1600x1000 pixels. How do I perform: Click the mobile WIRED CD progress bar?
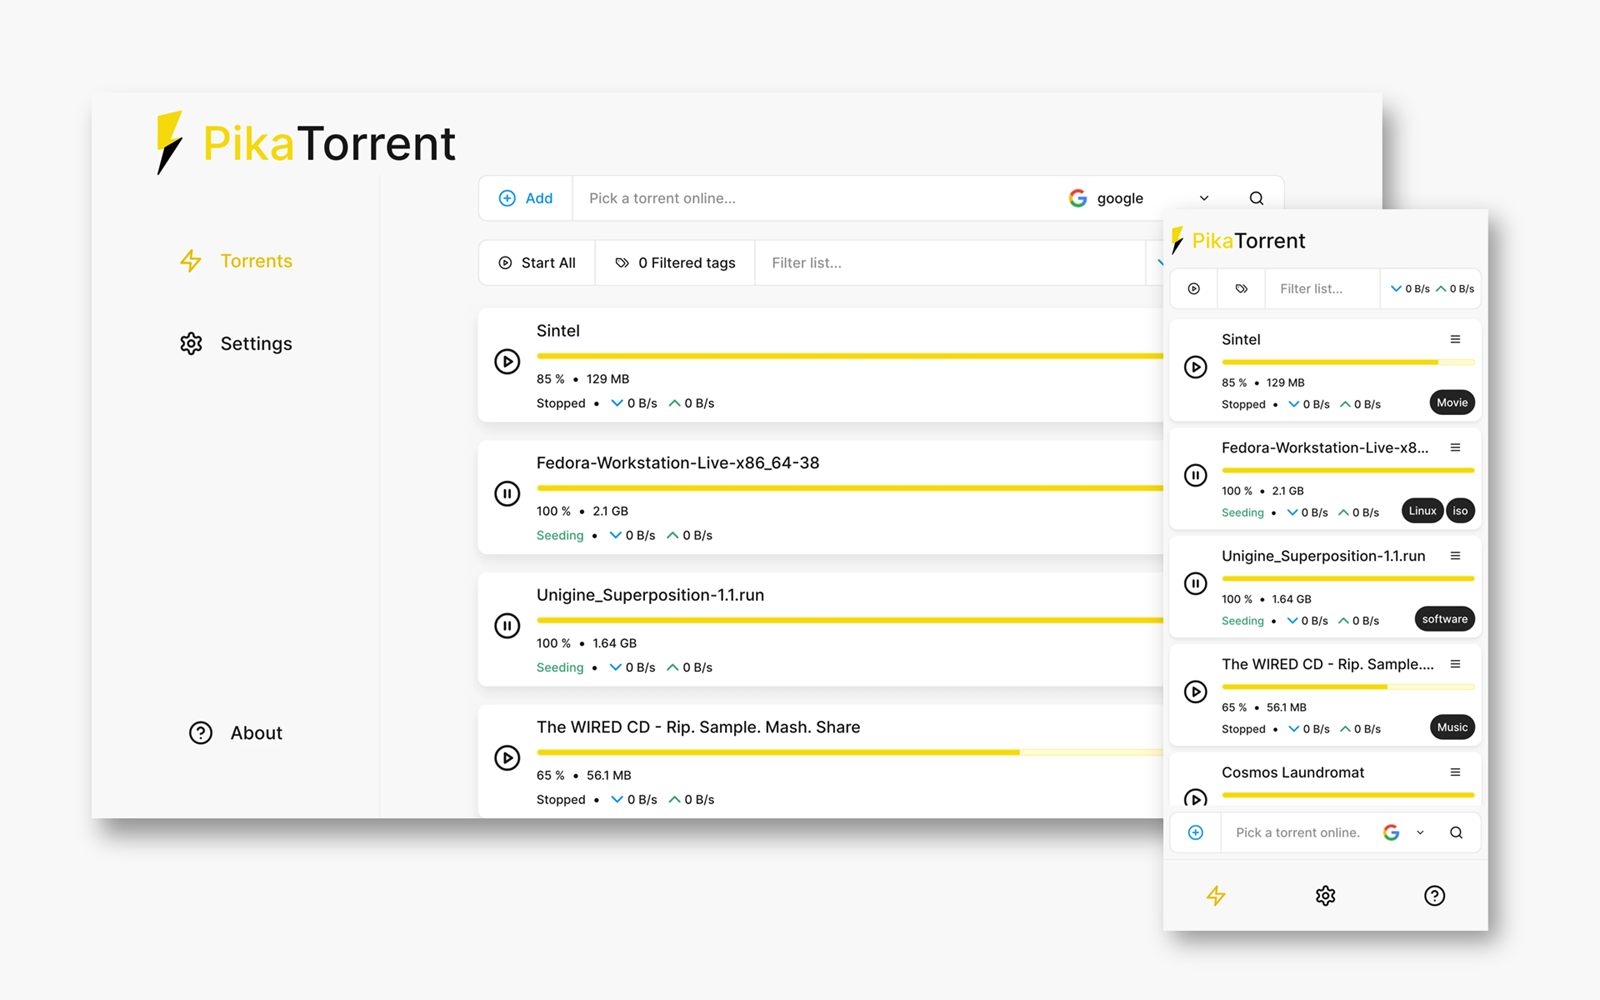click(1348, 687)
